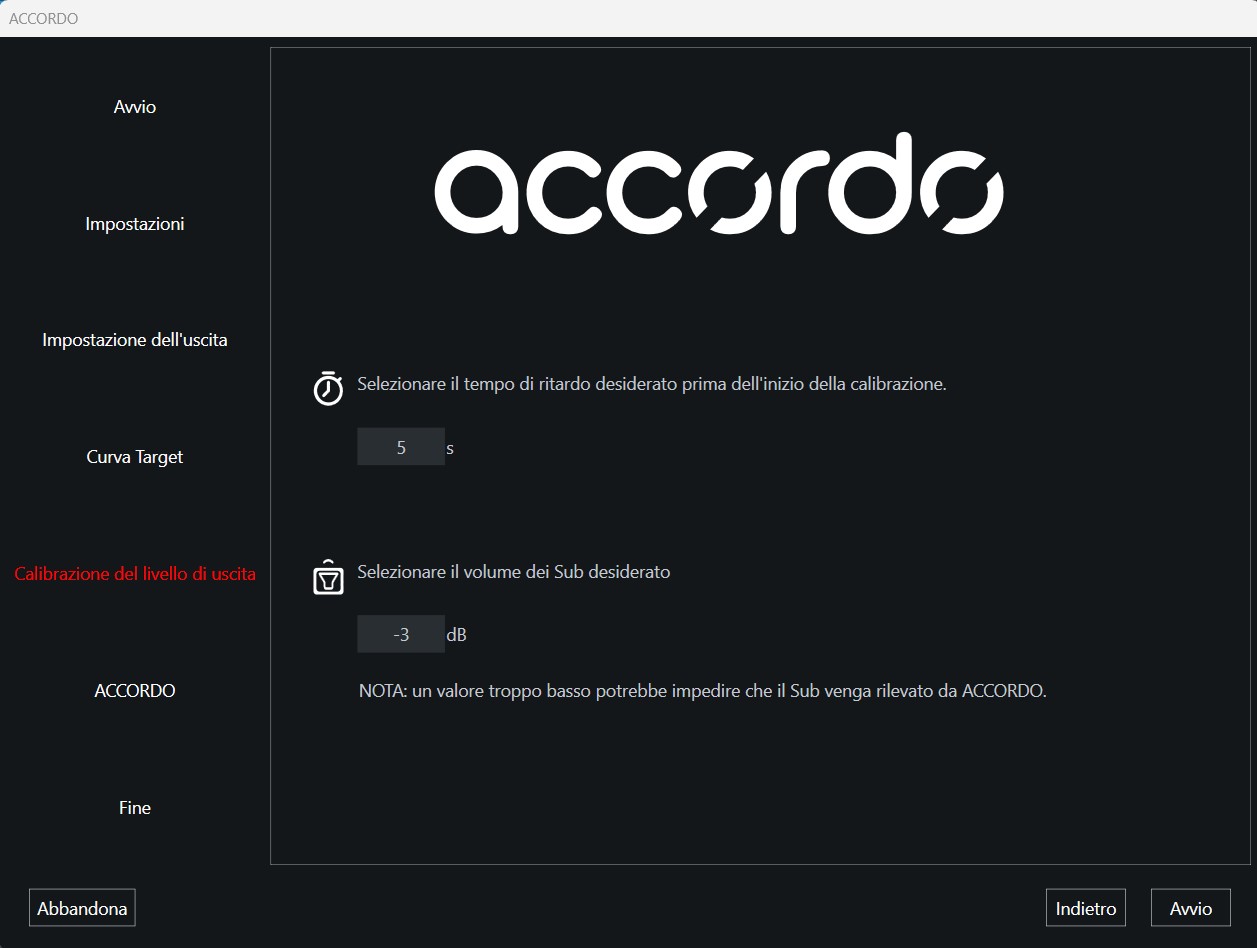Open the Avvio step in sidebar

click(135, 107)
